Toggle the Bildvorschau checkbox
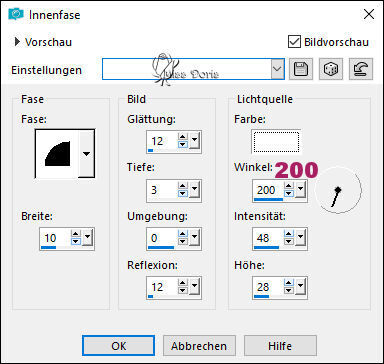This screenshot has width=384, height=364. pos(294,42)
